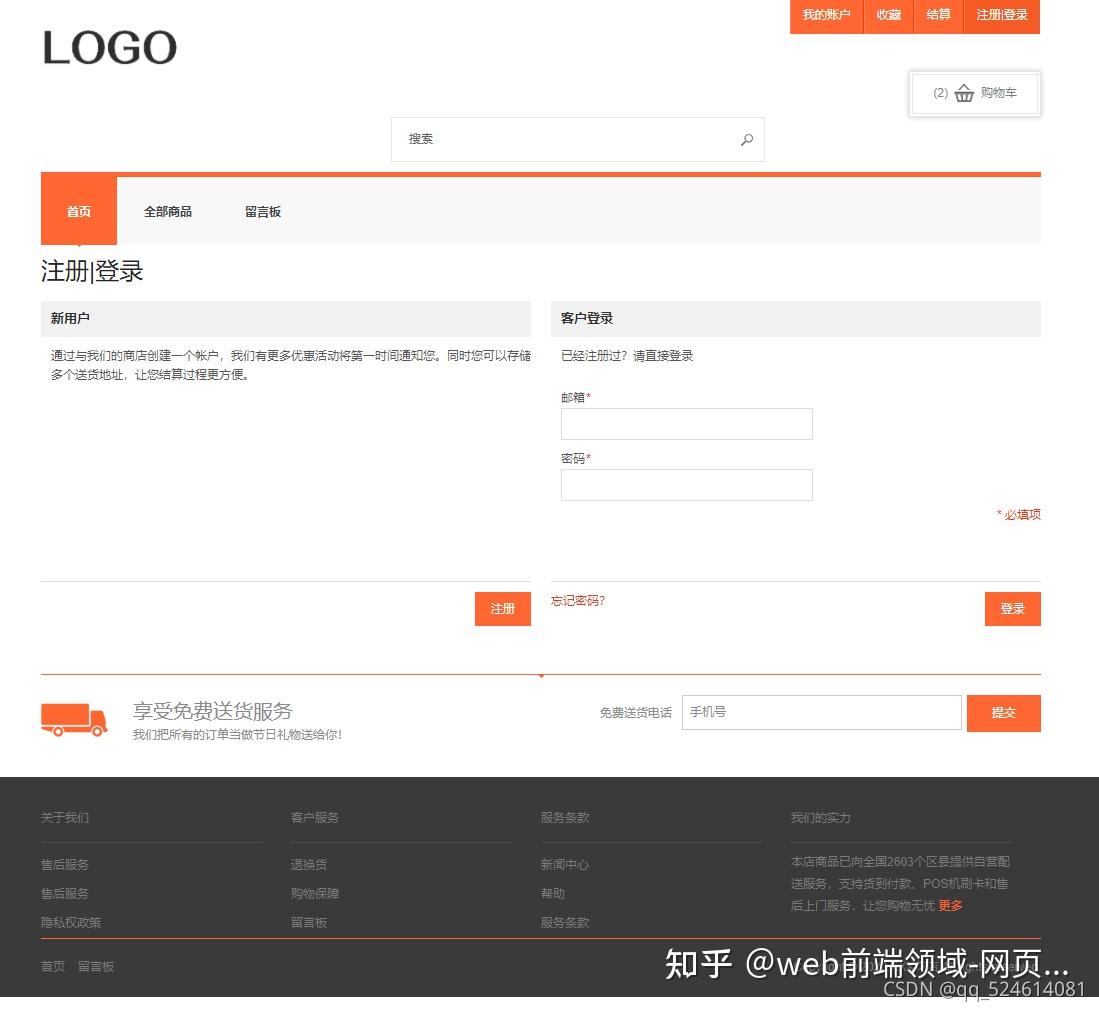Click inside the 手机号 phone field

(x=820, y=712)
